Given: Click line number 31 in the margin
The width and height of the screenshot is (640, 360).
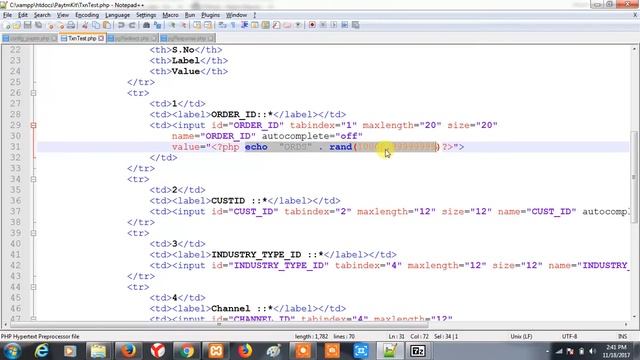Looking at the screenshot, I should 16,147.
